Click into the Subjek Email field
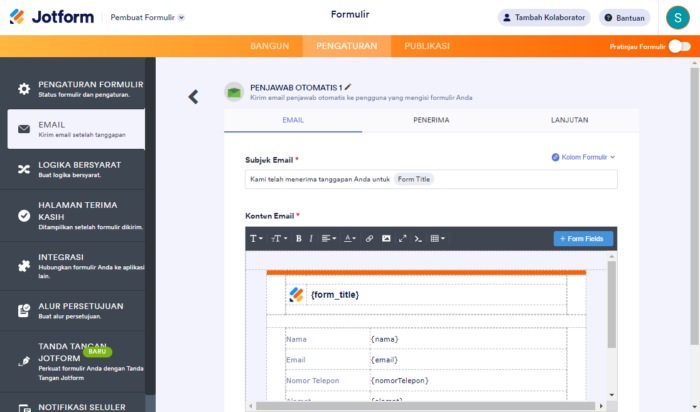The width and height of the screenshot is (700, 412). (x=431, y=179)
